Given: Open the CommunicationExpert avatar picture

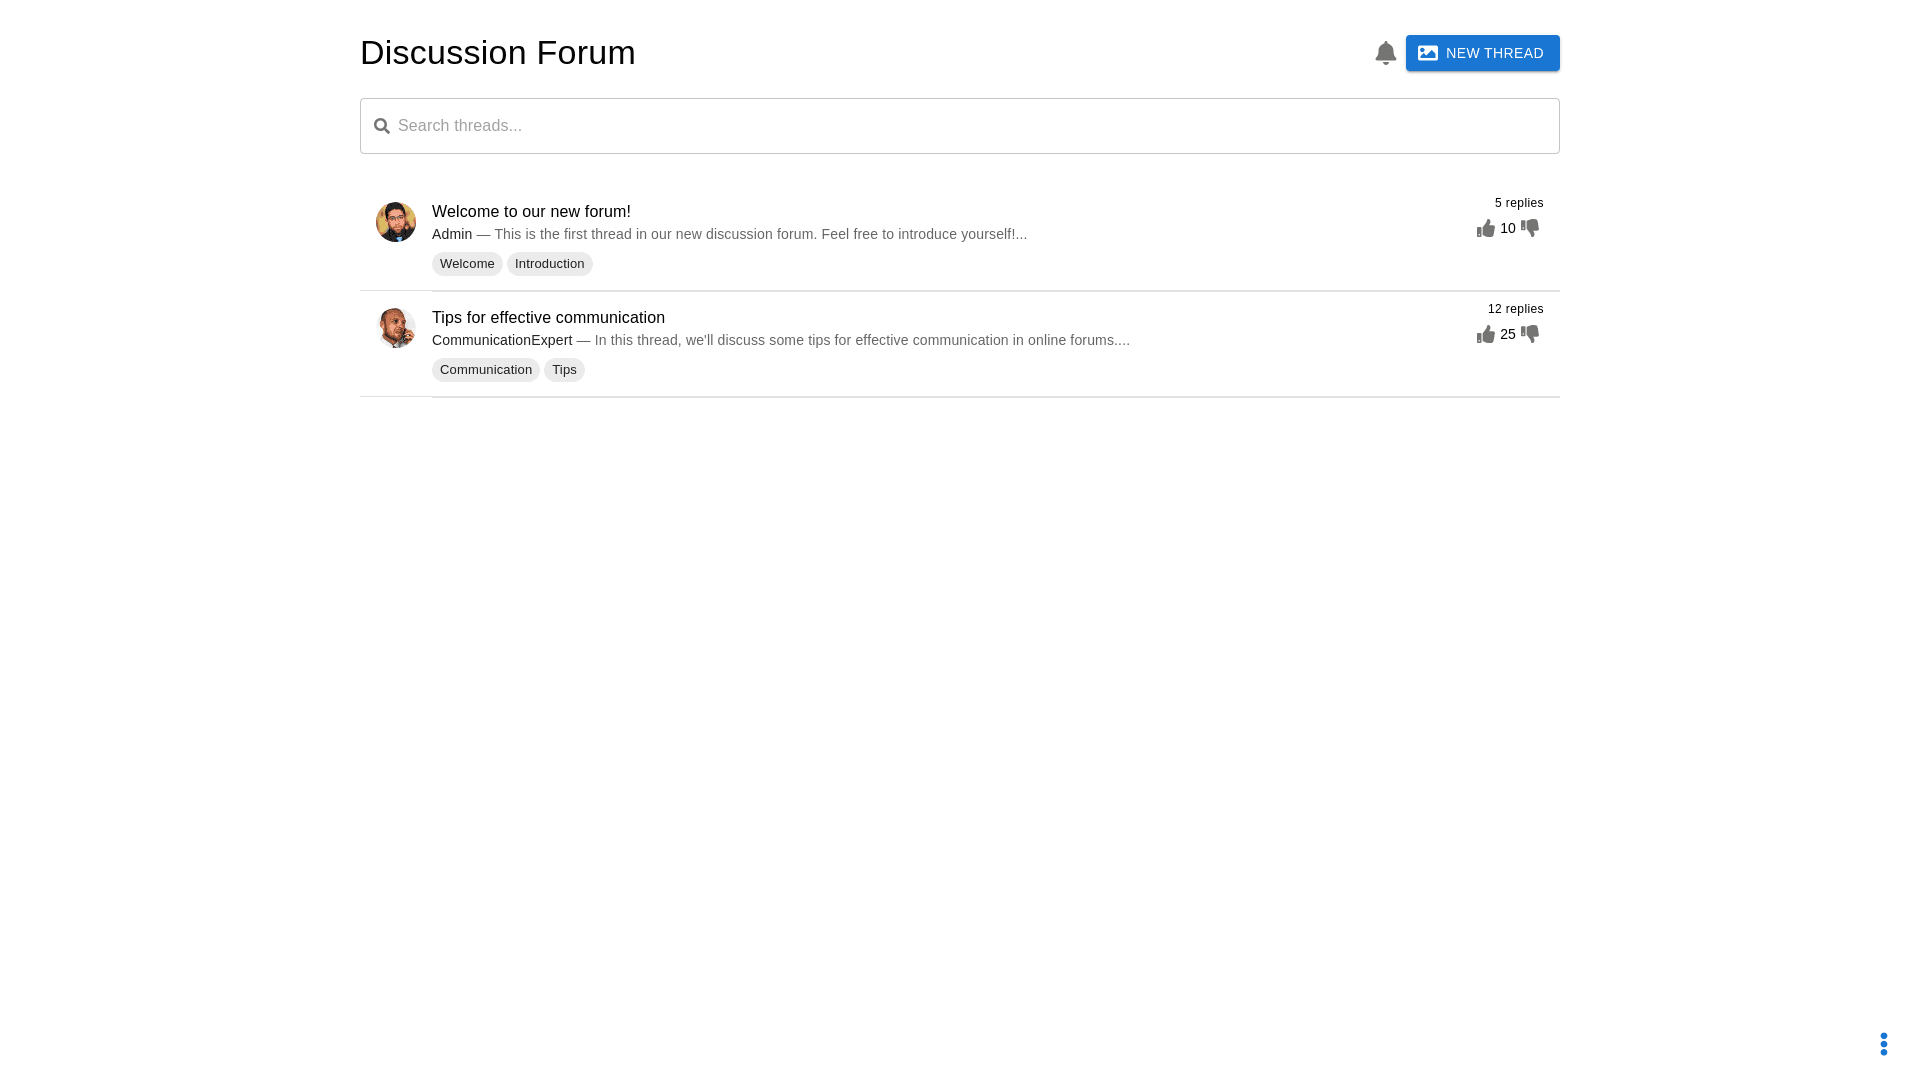Looking at the screenshot, I should (396, 328).
